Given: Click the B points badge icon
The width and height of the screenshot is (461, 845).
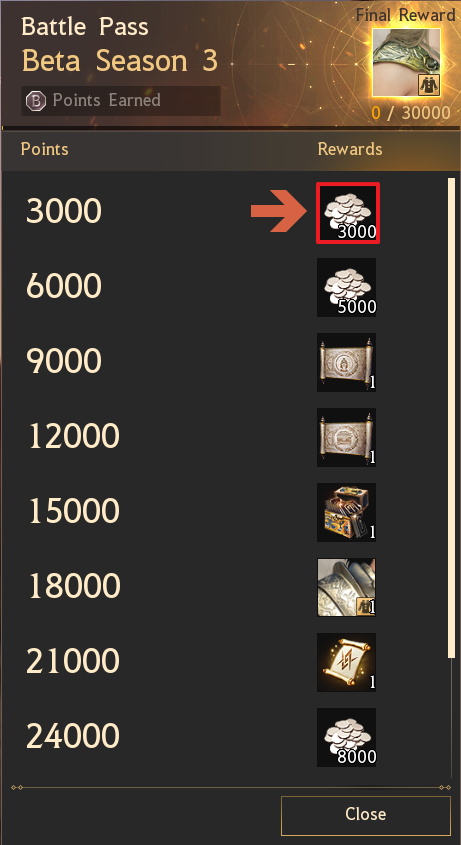Looking at the screenshot, I should (36, 101).
